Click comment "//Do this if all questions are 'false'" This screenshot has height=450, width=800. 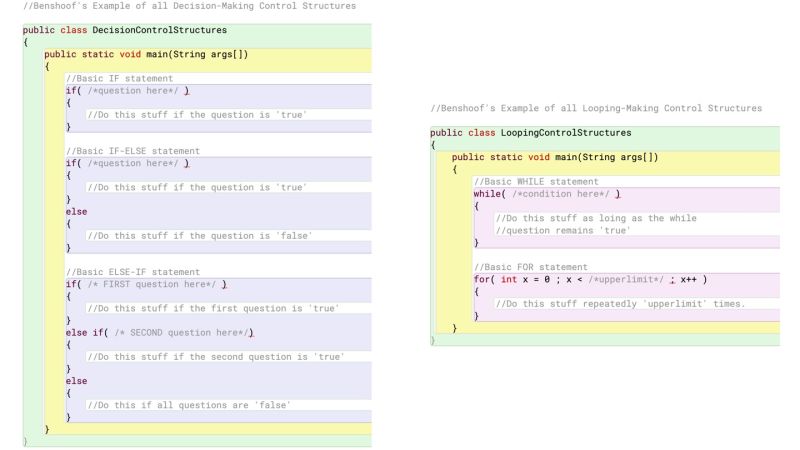189,405
